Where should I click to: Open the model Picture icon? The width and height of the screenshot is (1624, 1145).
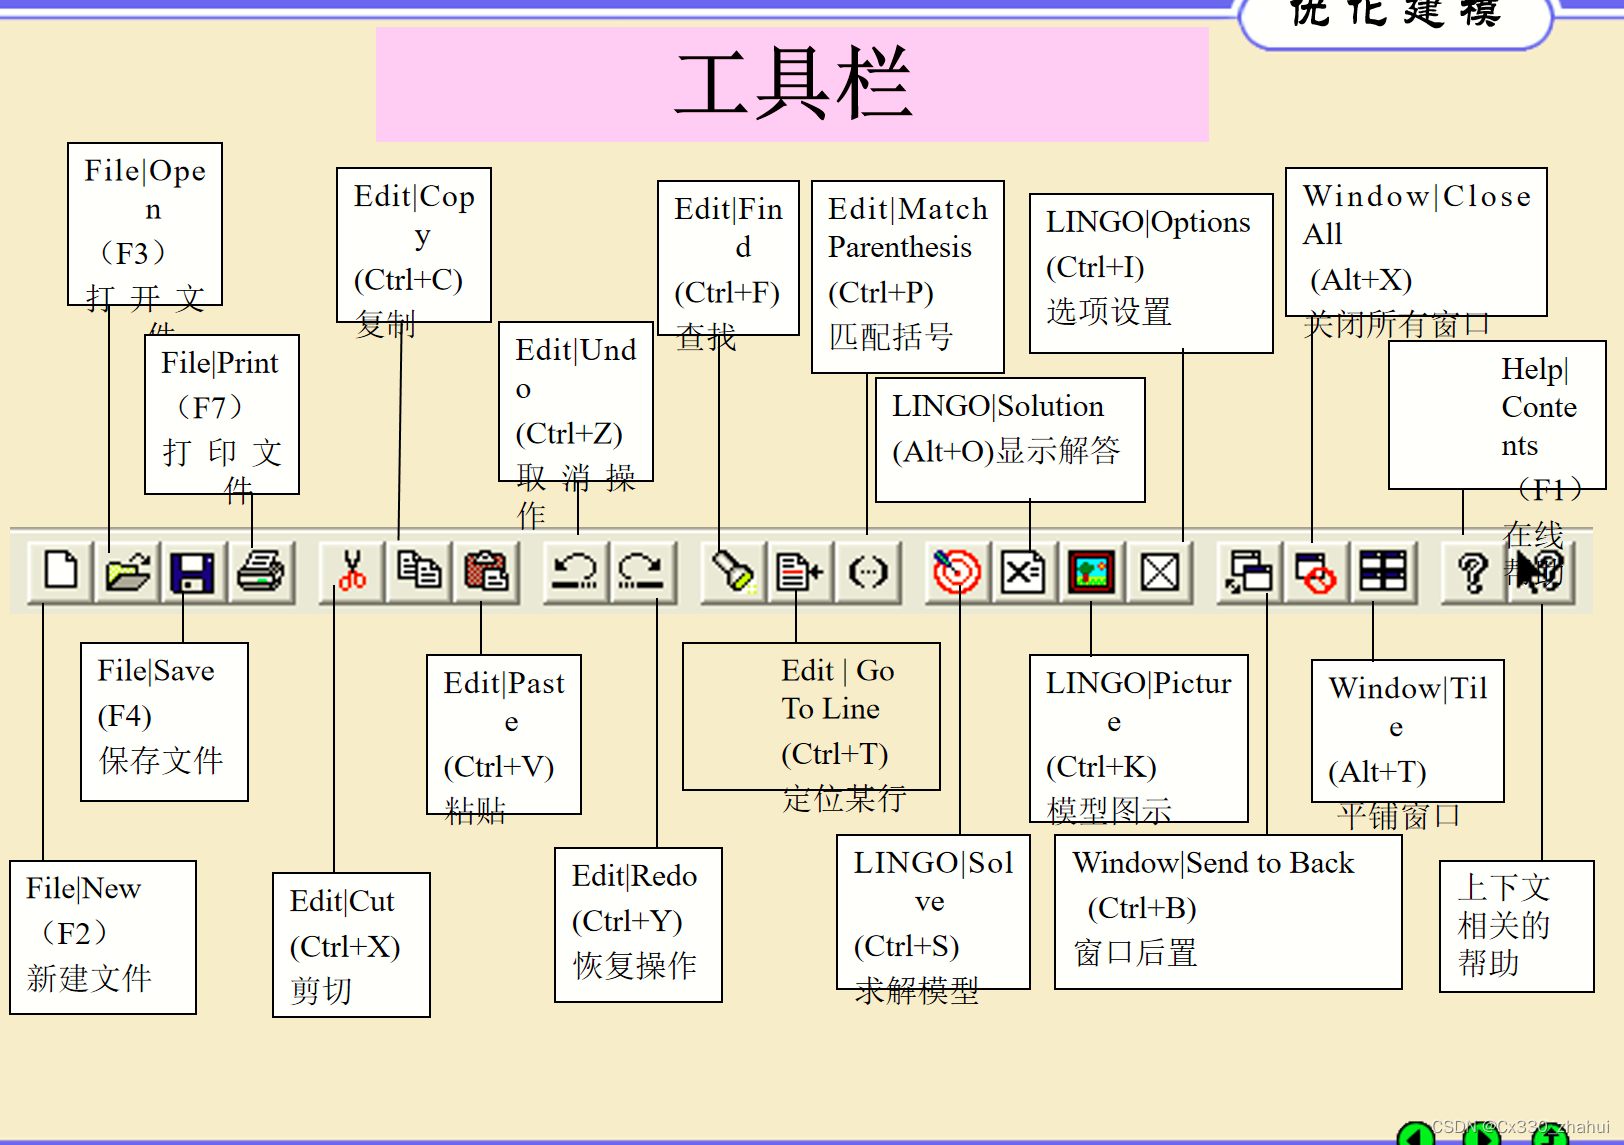point(1091,572)
